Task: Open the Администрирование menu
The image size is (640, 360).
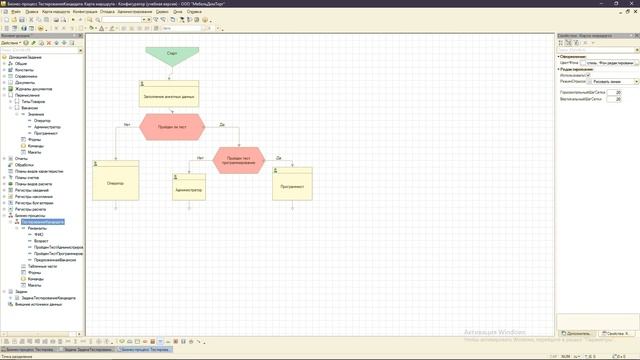Action: tap(135, 12)
